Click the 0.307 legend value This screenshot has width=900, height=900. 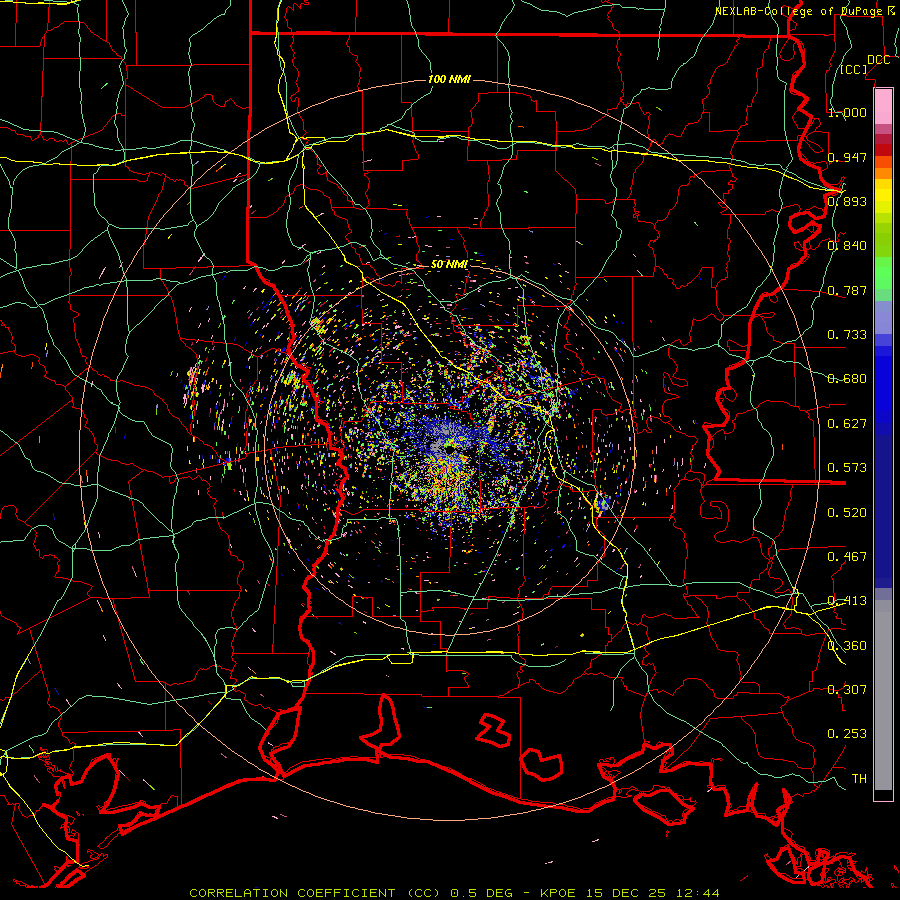coord(847,690)
